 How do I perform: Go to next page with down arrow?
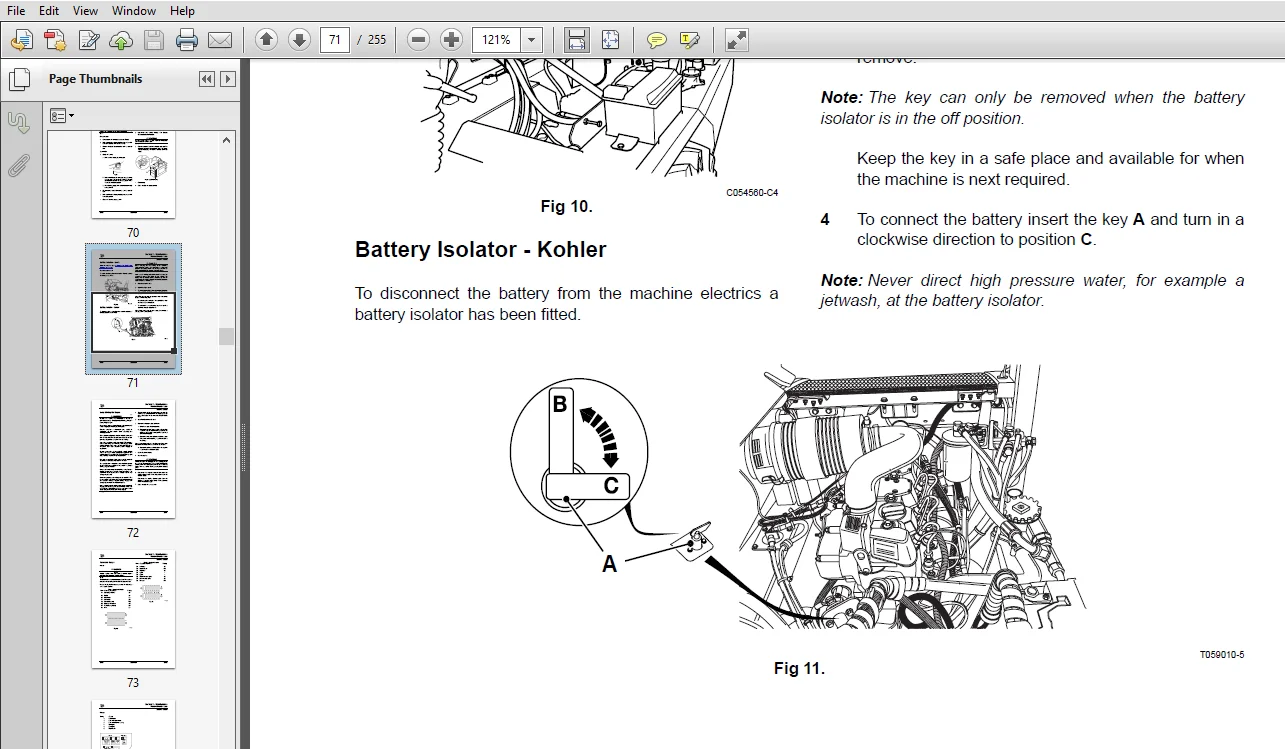coord(299,40)
